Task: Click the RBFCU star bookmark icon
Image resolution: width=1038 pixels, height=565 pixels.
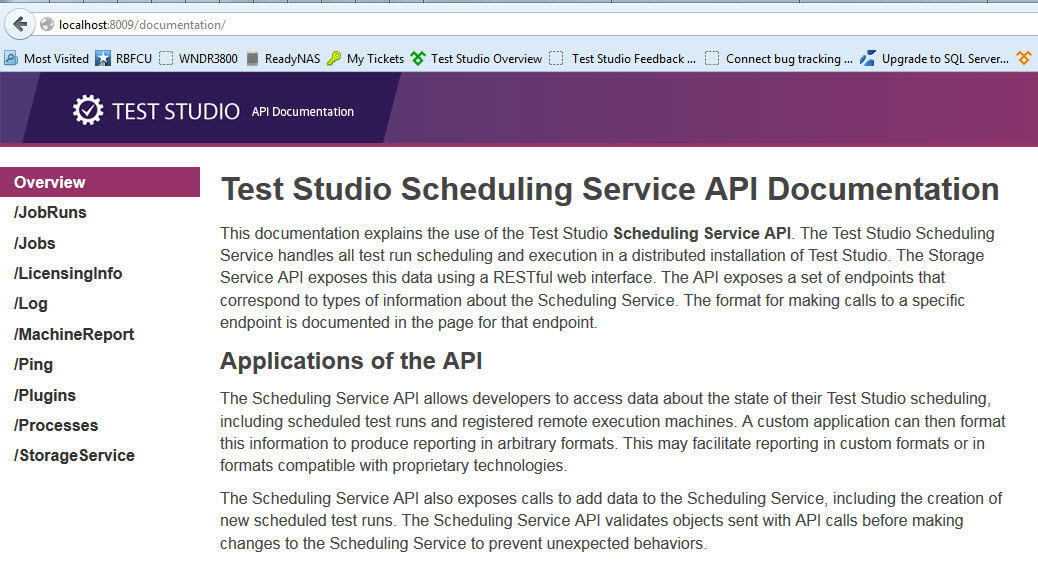Action: point(103,58)
